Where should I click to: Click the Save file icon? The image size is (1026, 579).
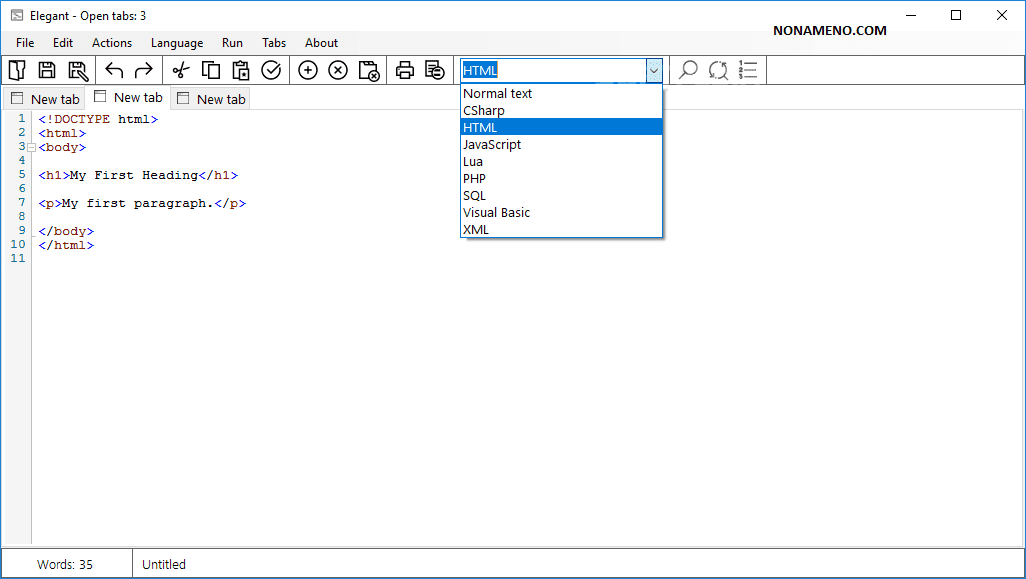point(47,70)
